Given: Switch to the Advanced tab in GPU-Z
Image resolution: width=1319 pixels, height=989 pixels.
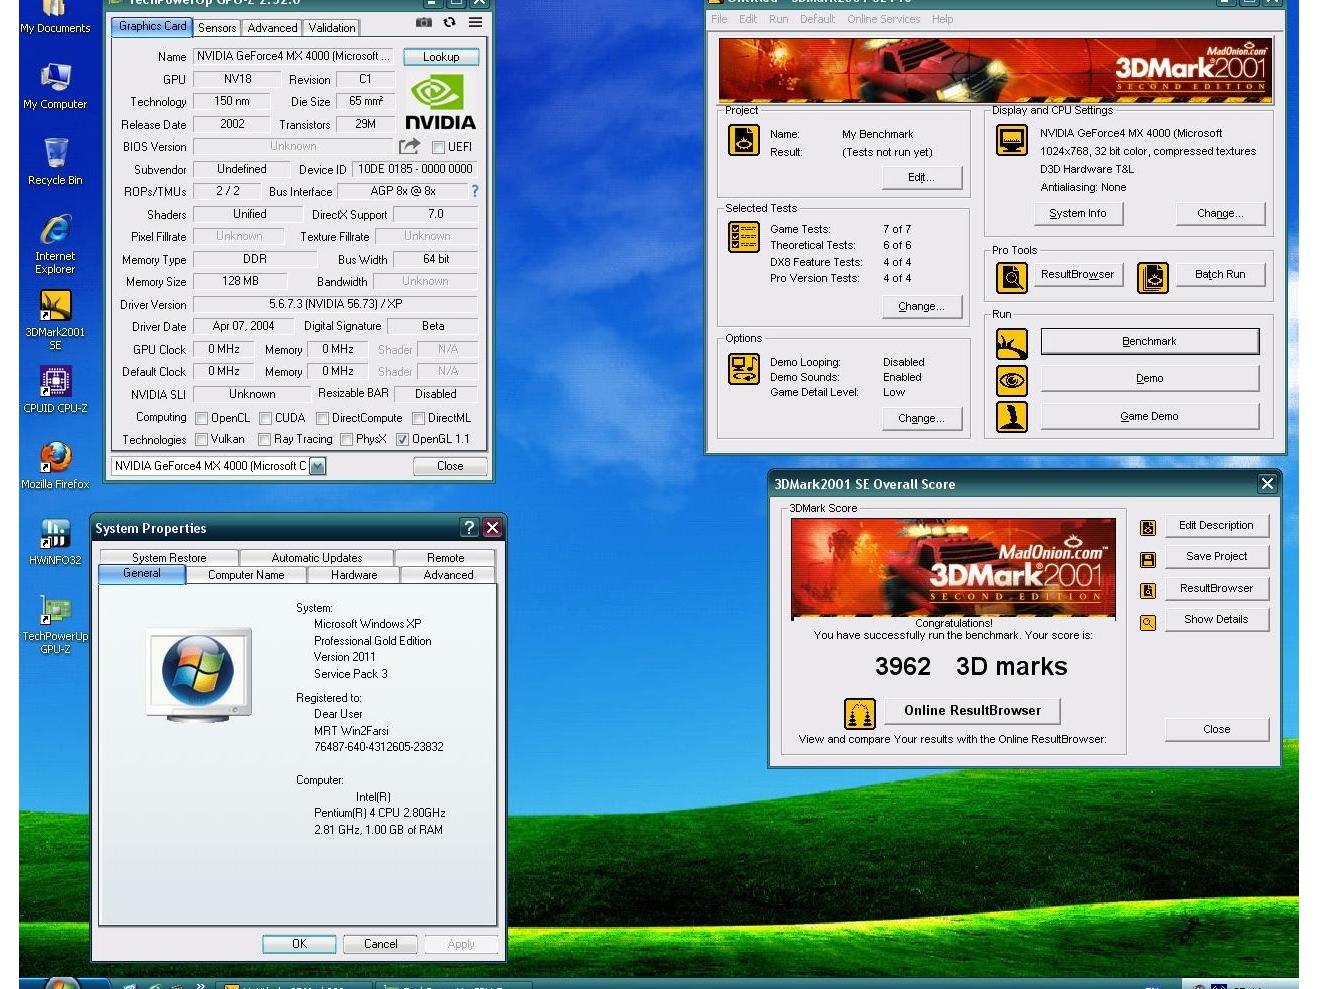Looking at the screenshot, I should 272,28.
